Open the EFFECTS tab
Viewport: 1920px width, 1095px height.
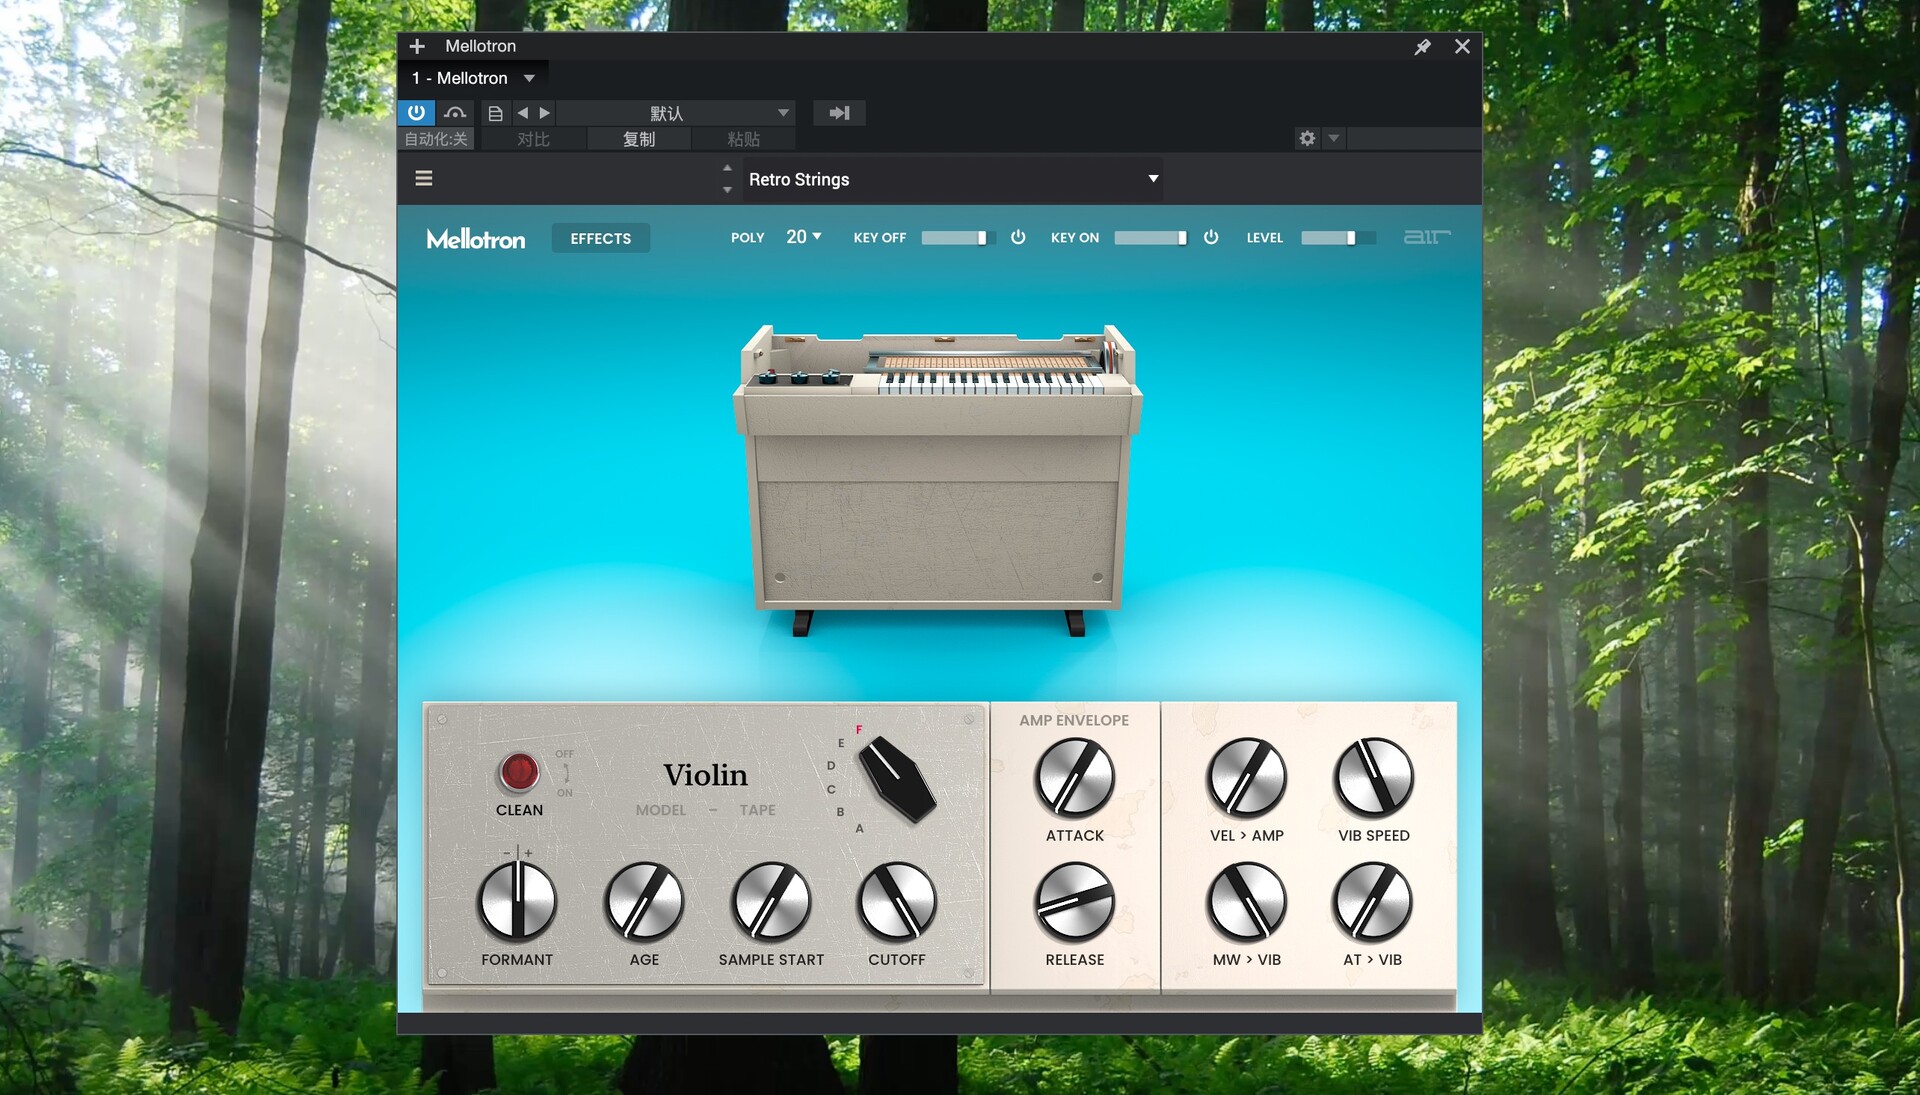[x=600, y=238]
